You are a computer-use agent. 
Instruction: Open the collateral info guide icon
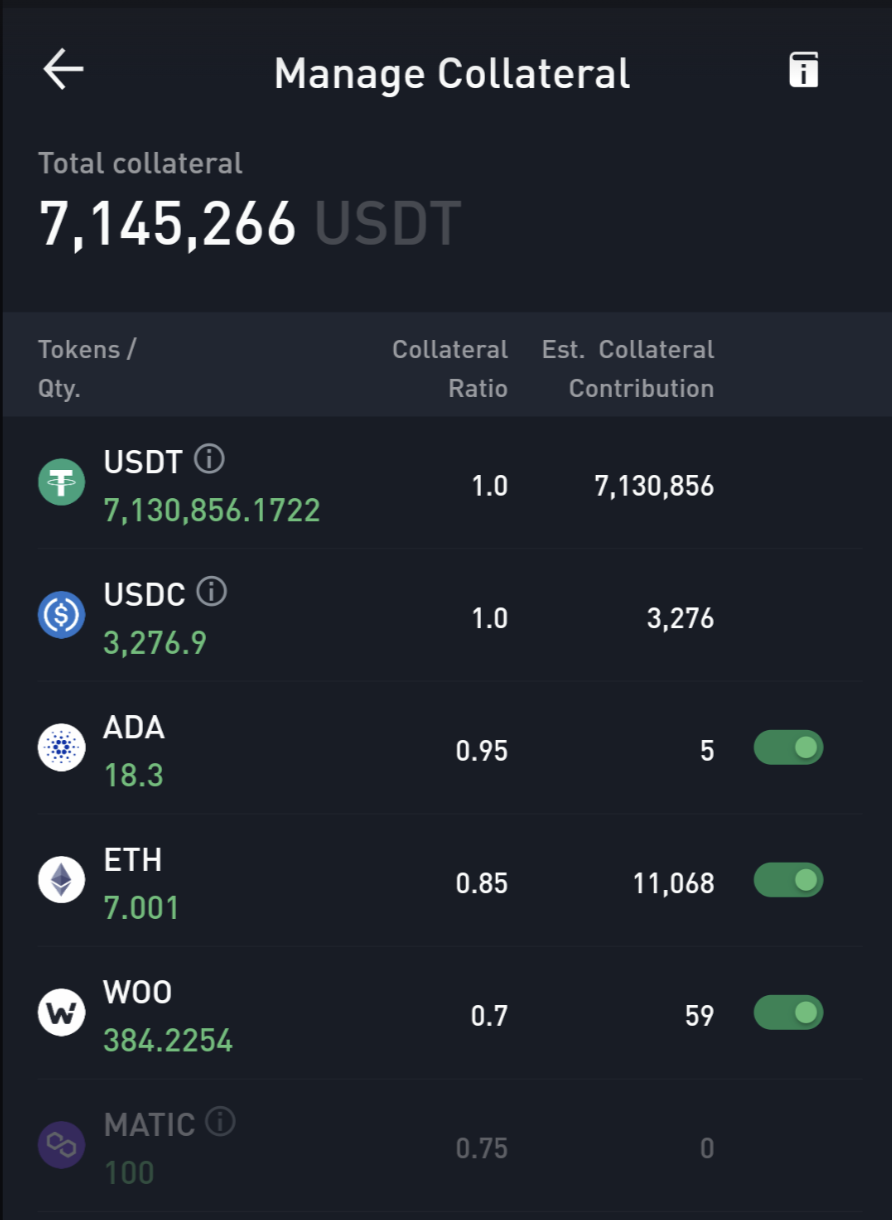(804, 70)
